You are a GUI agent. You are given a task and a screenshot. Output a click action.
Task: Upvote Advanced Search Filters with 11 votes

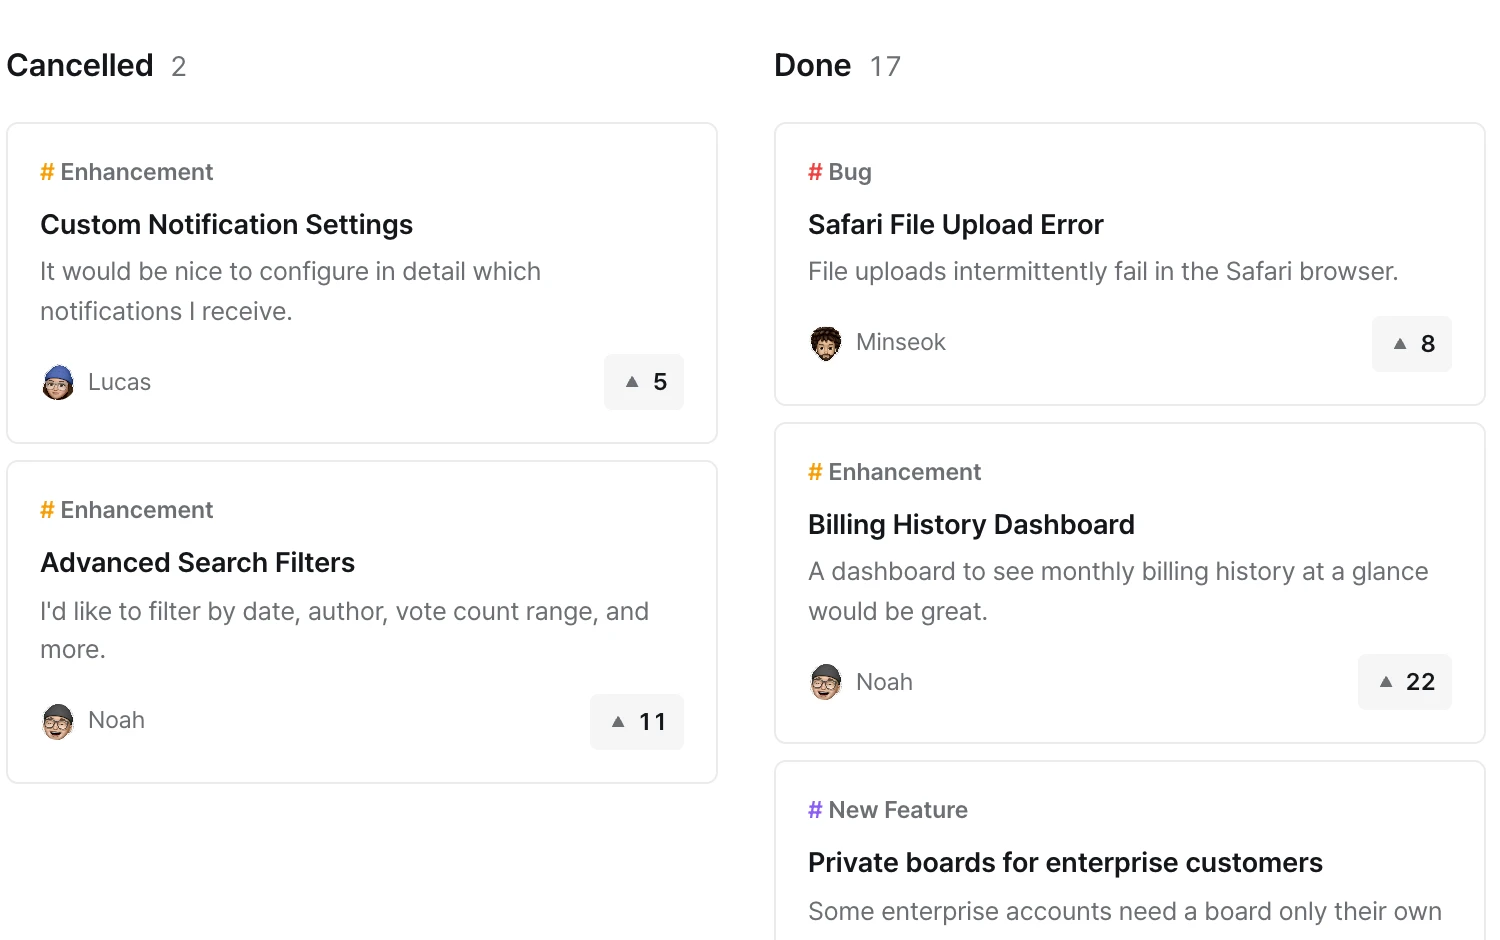pyautogui.click(x=637, y=722)
